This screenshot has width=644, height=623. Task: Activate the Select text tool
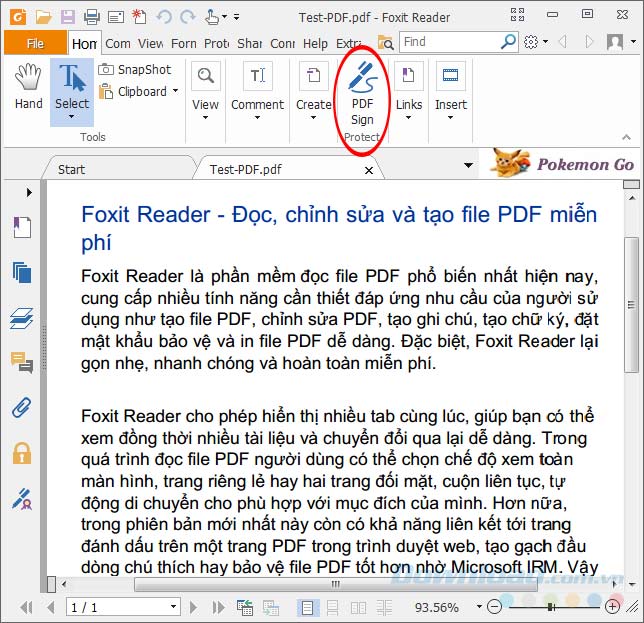click(72, 92)
